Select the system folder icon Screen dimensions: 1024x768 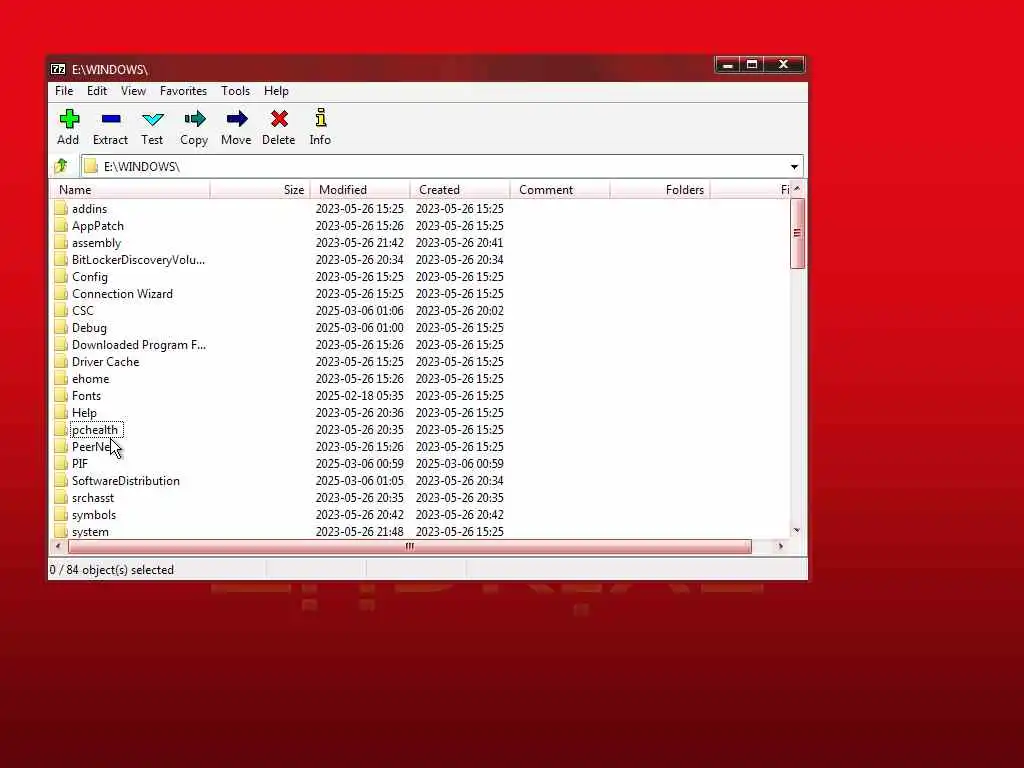click(x=61, y=531)
